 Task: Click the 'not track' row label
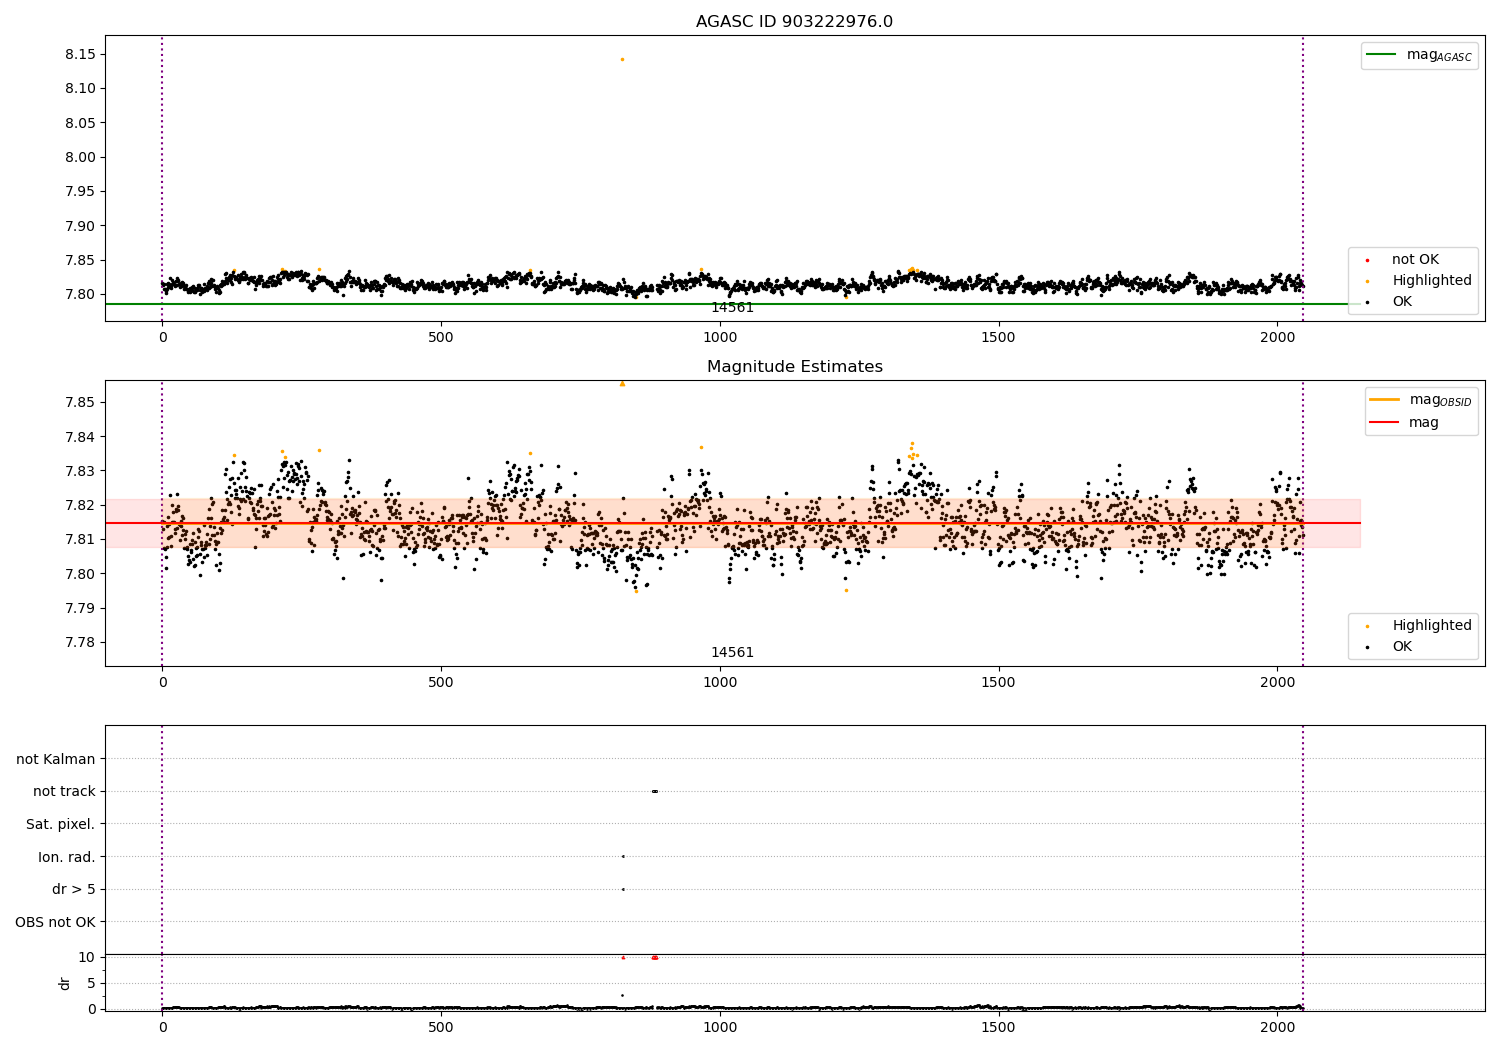[x=64, y=791]
